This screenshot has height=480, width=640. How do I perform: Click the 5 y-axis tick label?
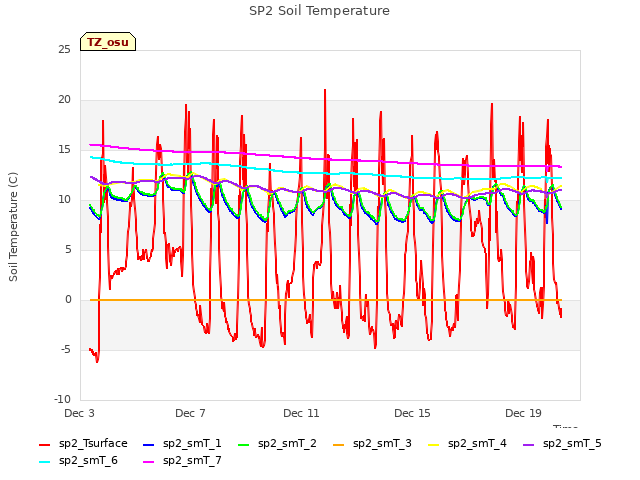[68, 249]
